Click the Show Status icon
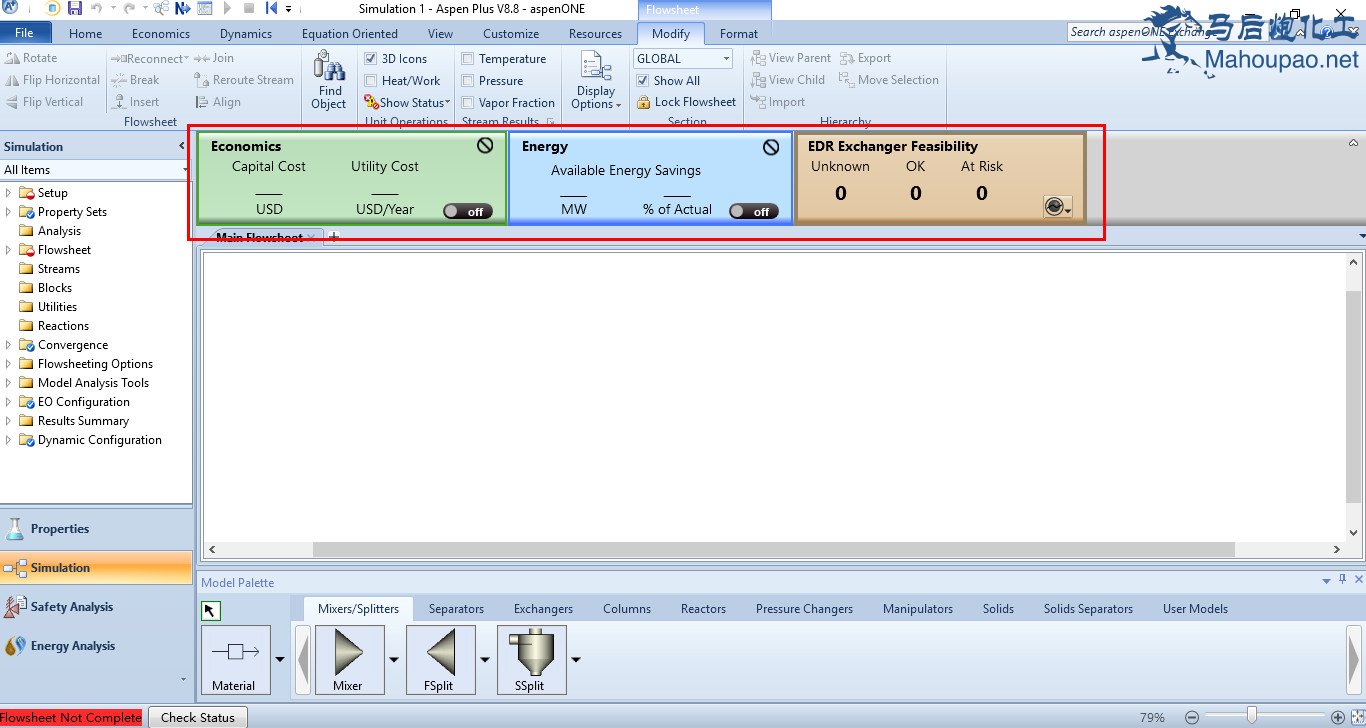Image resolution: width=1366 pixels, height=728 pixels. (372, 102)
